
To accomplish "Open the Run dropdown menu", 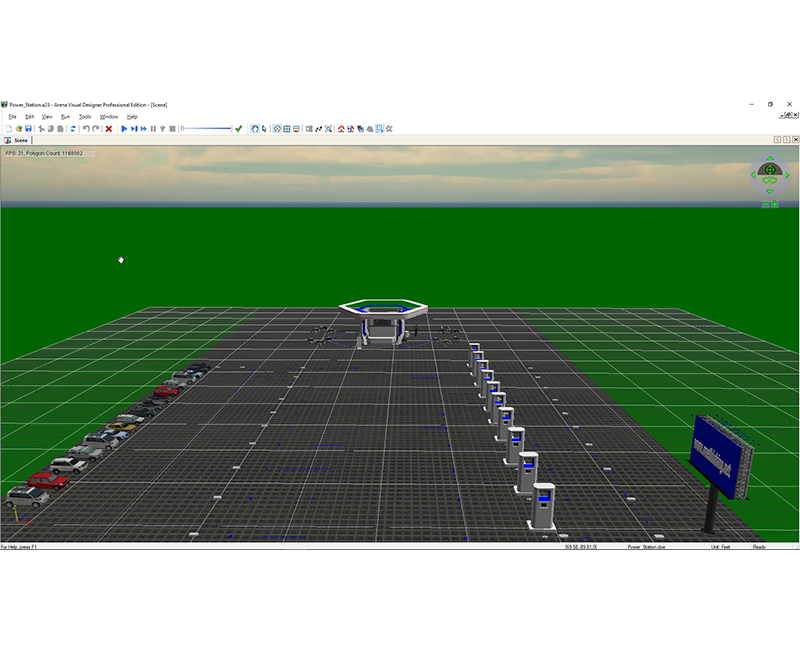I will (65, 117).
